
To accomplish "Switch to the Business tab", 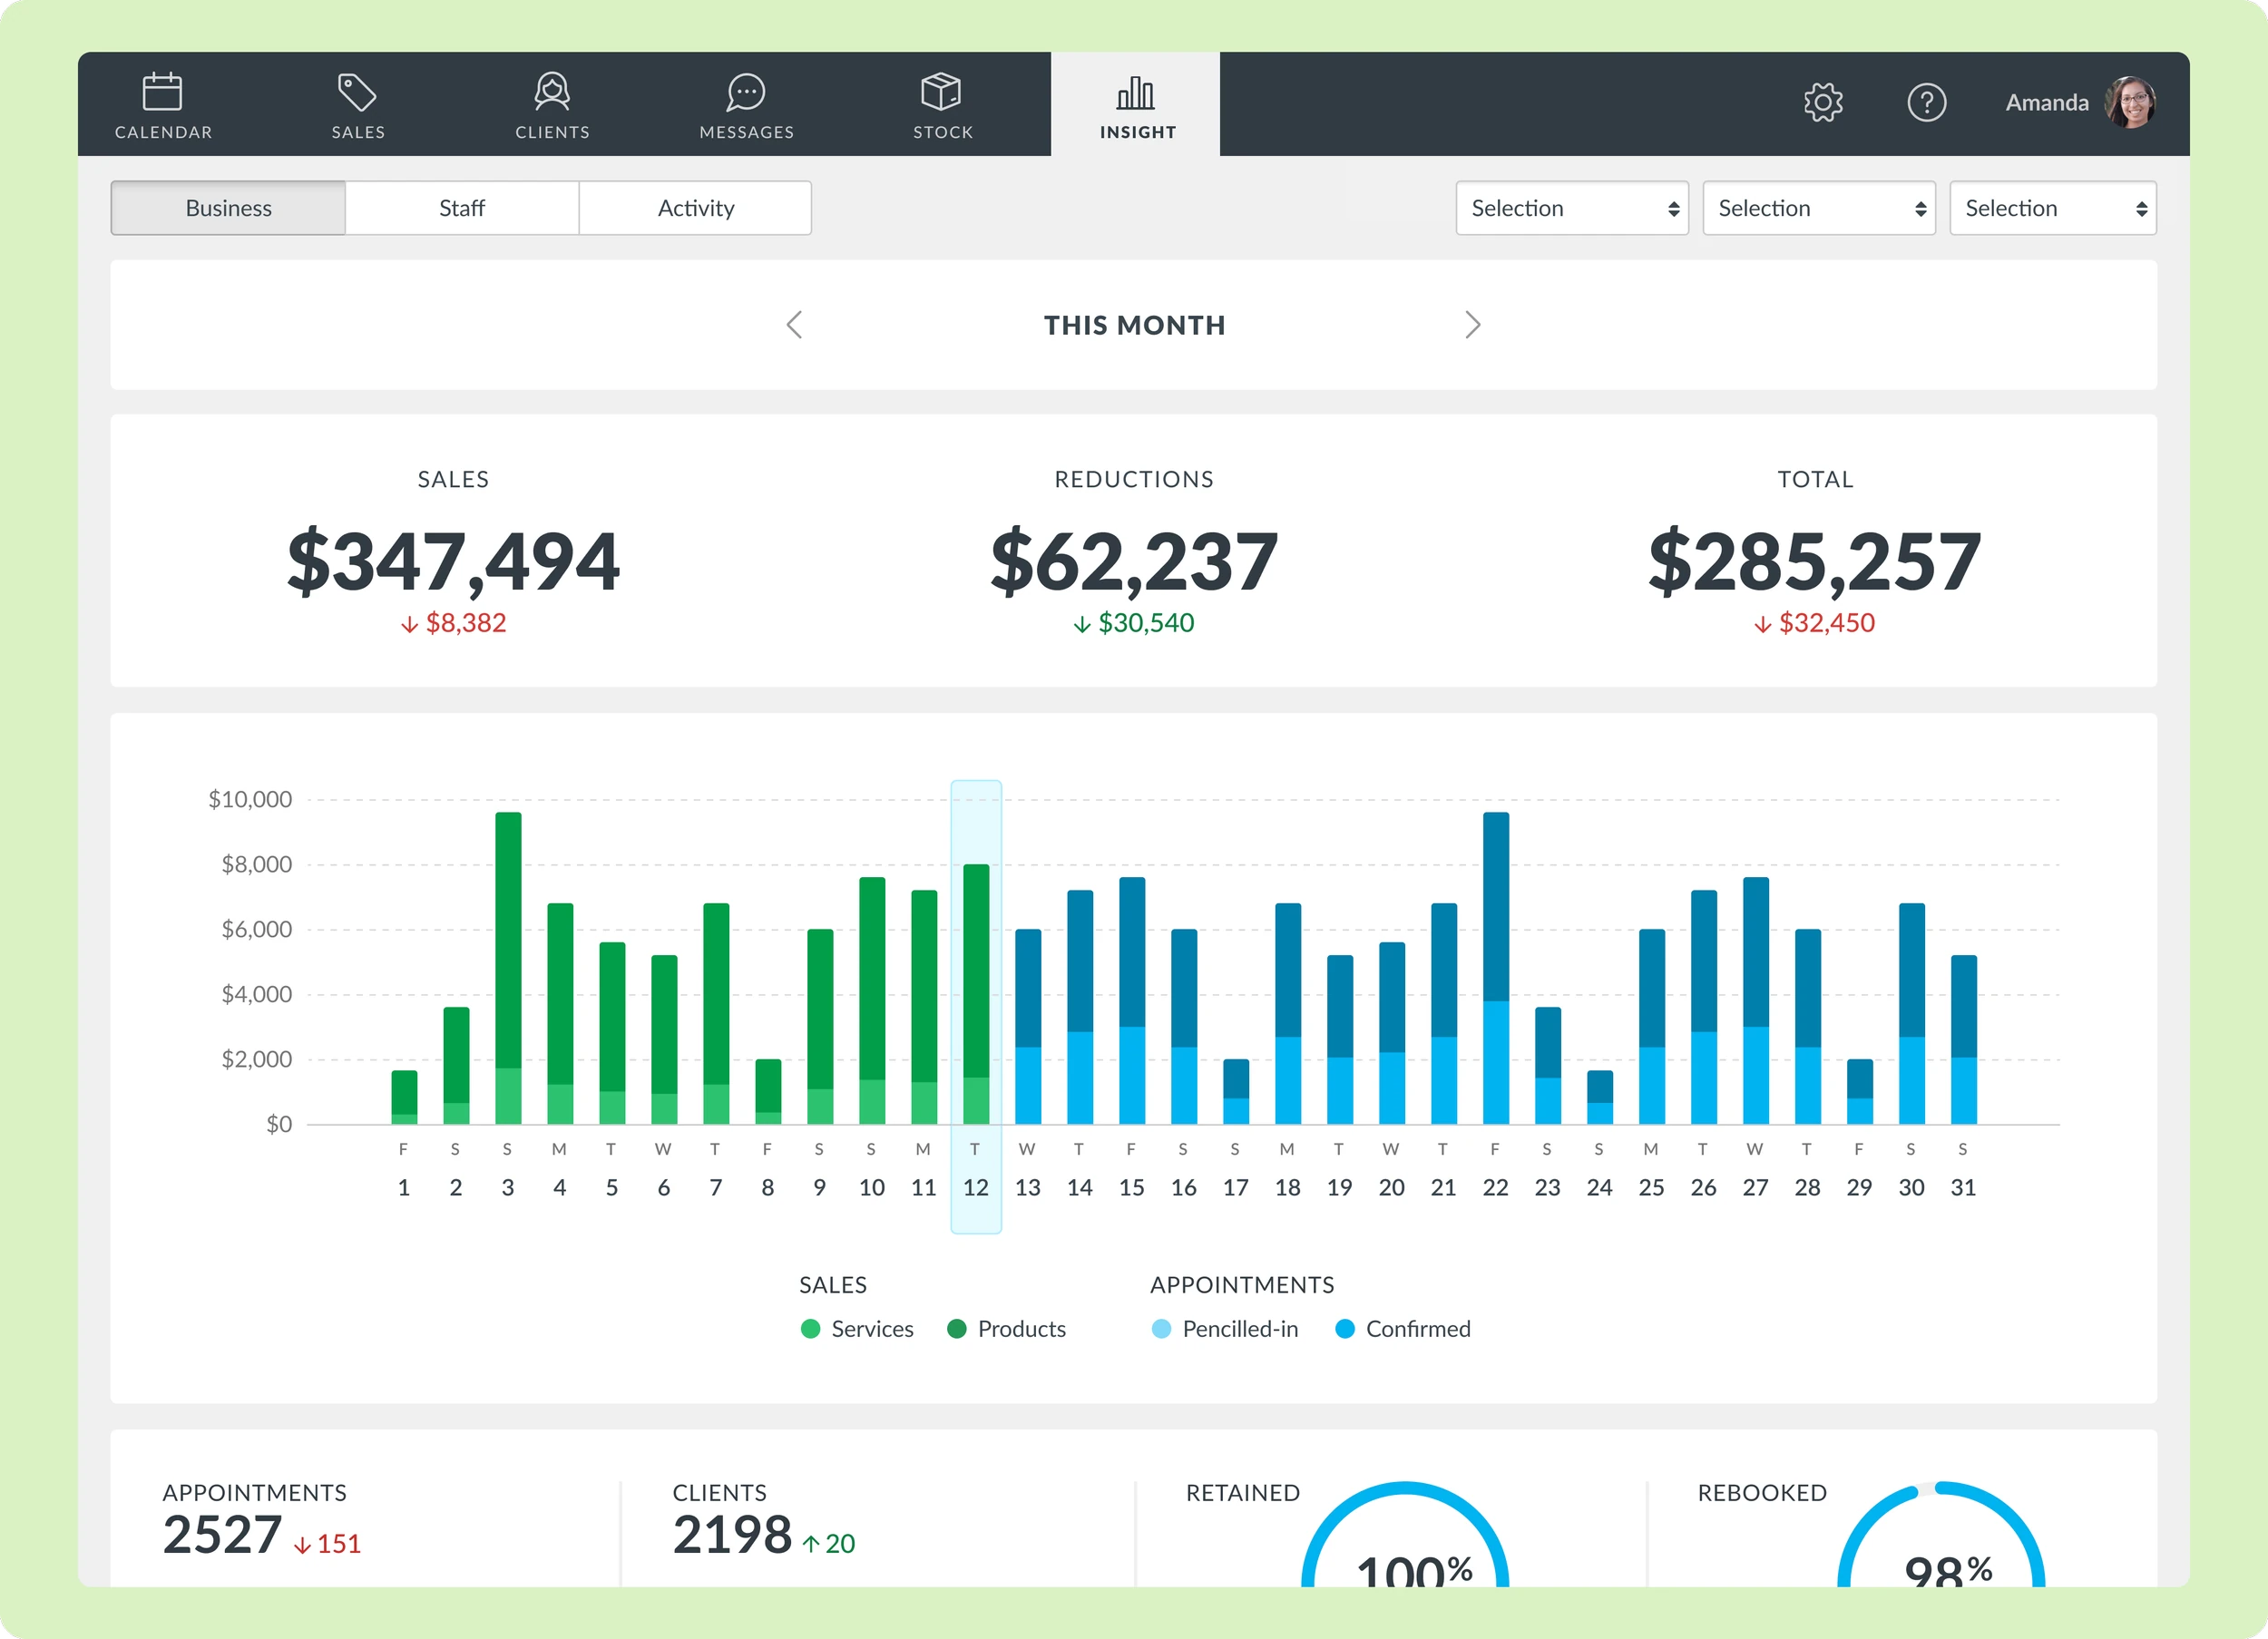I will coord(228,208).
